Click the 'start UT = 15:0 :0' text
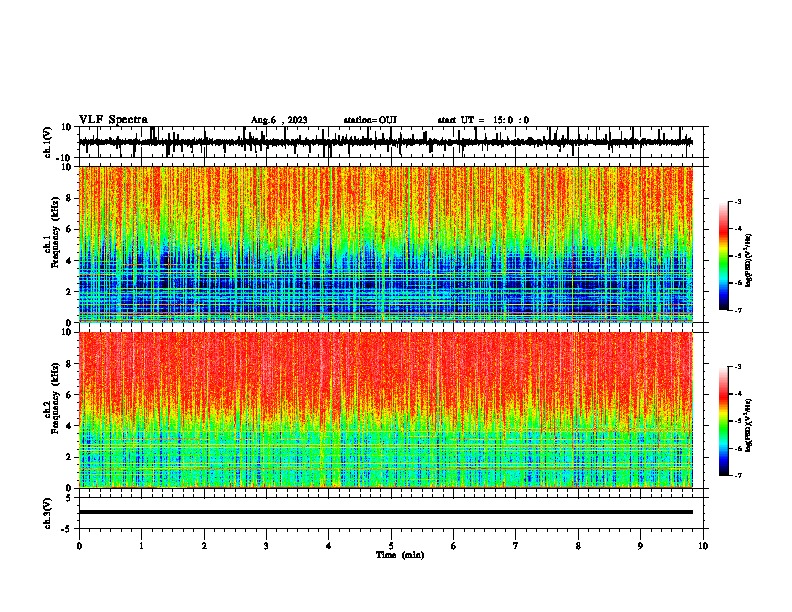This screenshot has width=792, height=612. tap(483, 120)
